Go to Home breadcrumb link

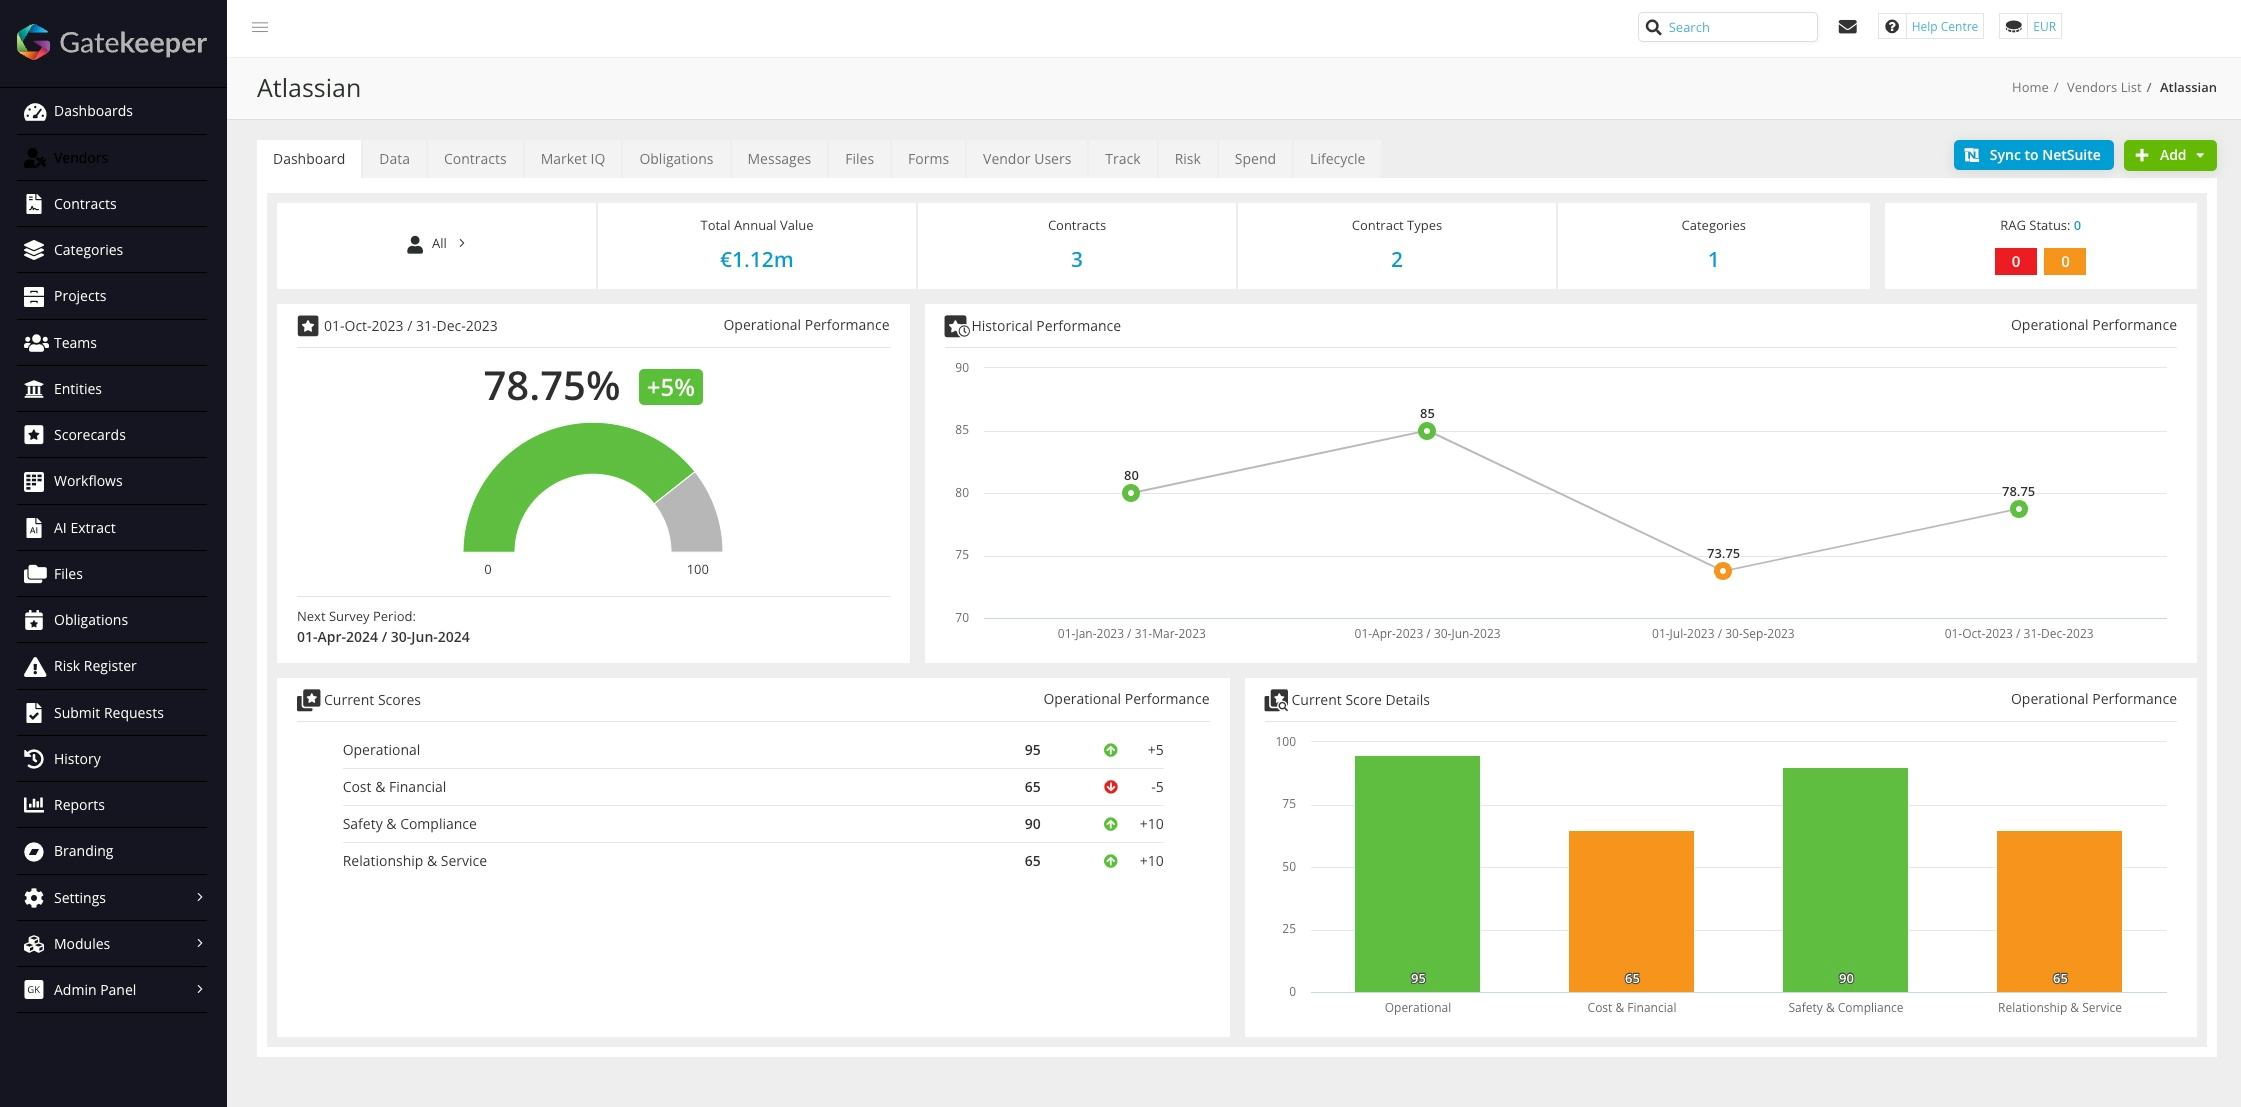pyautogui.click(x=2030, y=88)
